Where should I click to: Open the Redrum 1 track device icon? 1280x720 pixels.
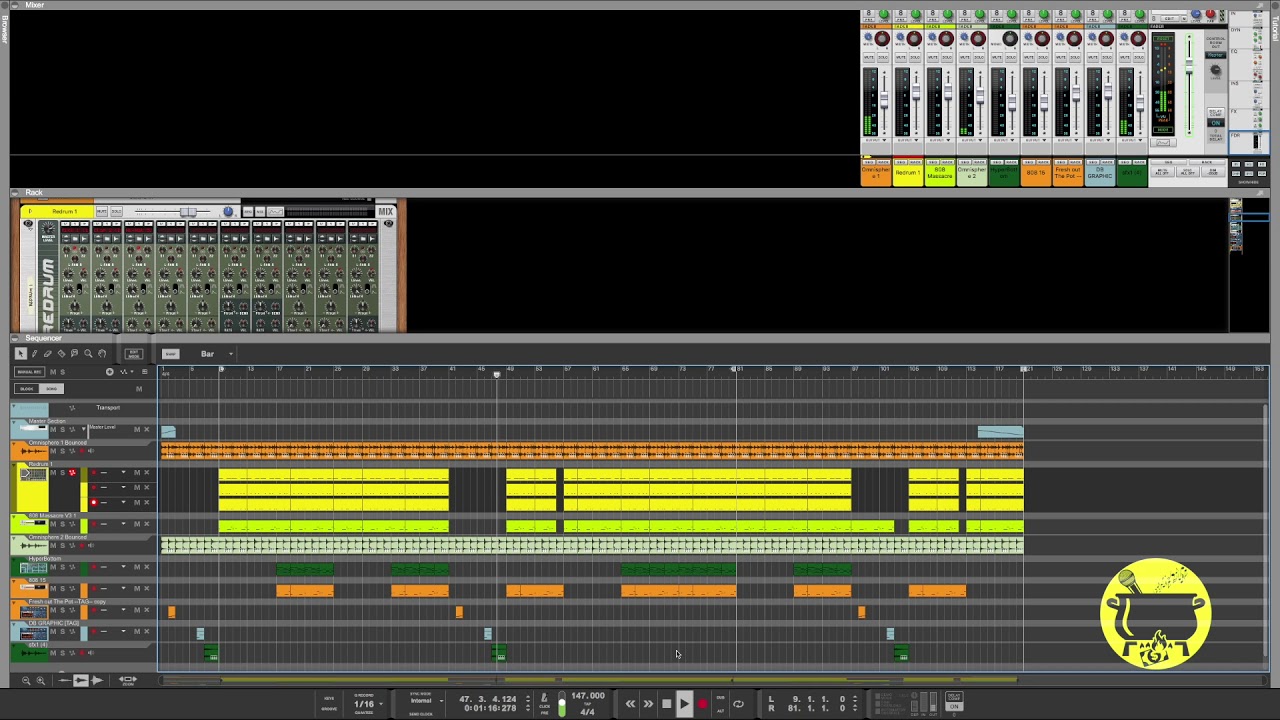pyautogui.click(x=33, y=475)
